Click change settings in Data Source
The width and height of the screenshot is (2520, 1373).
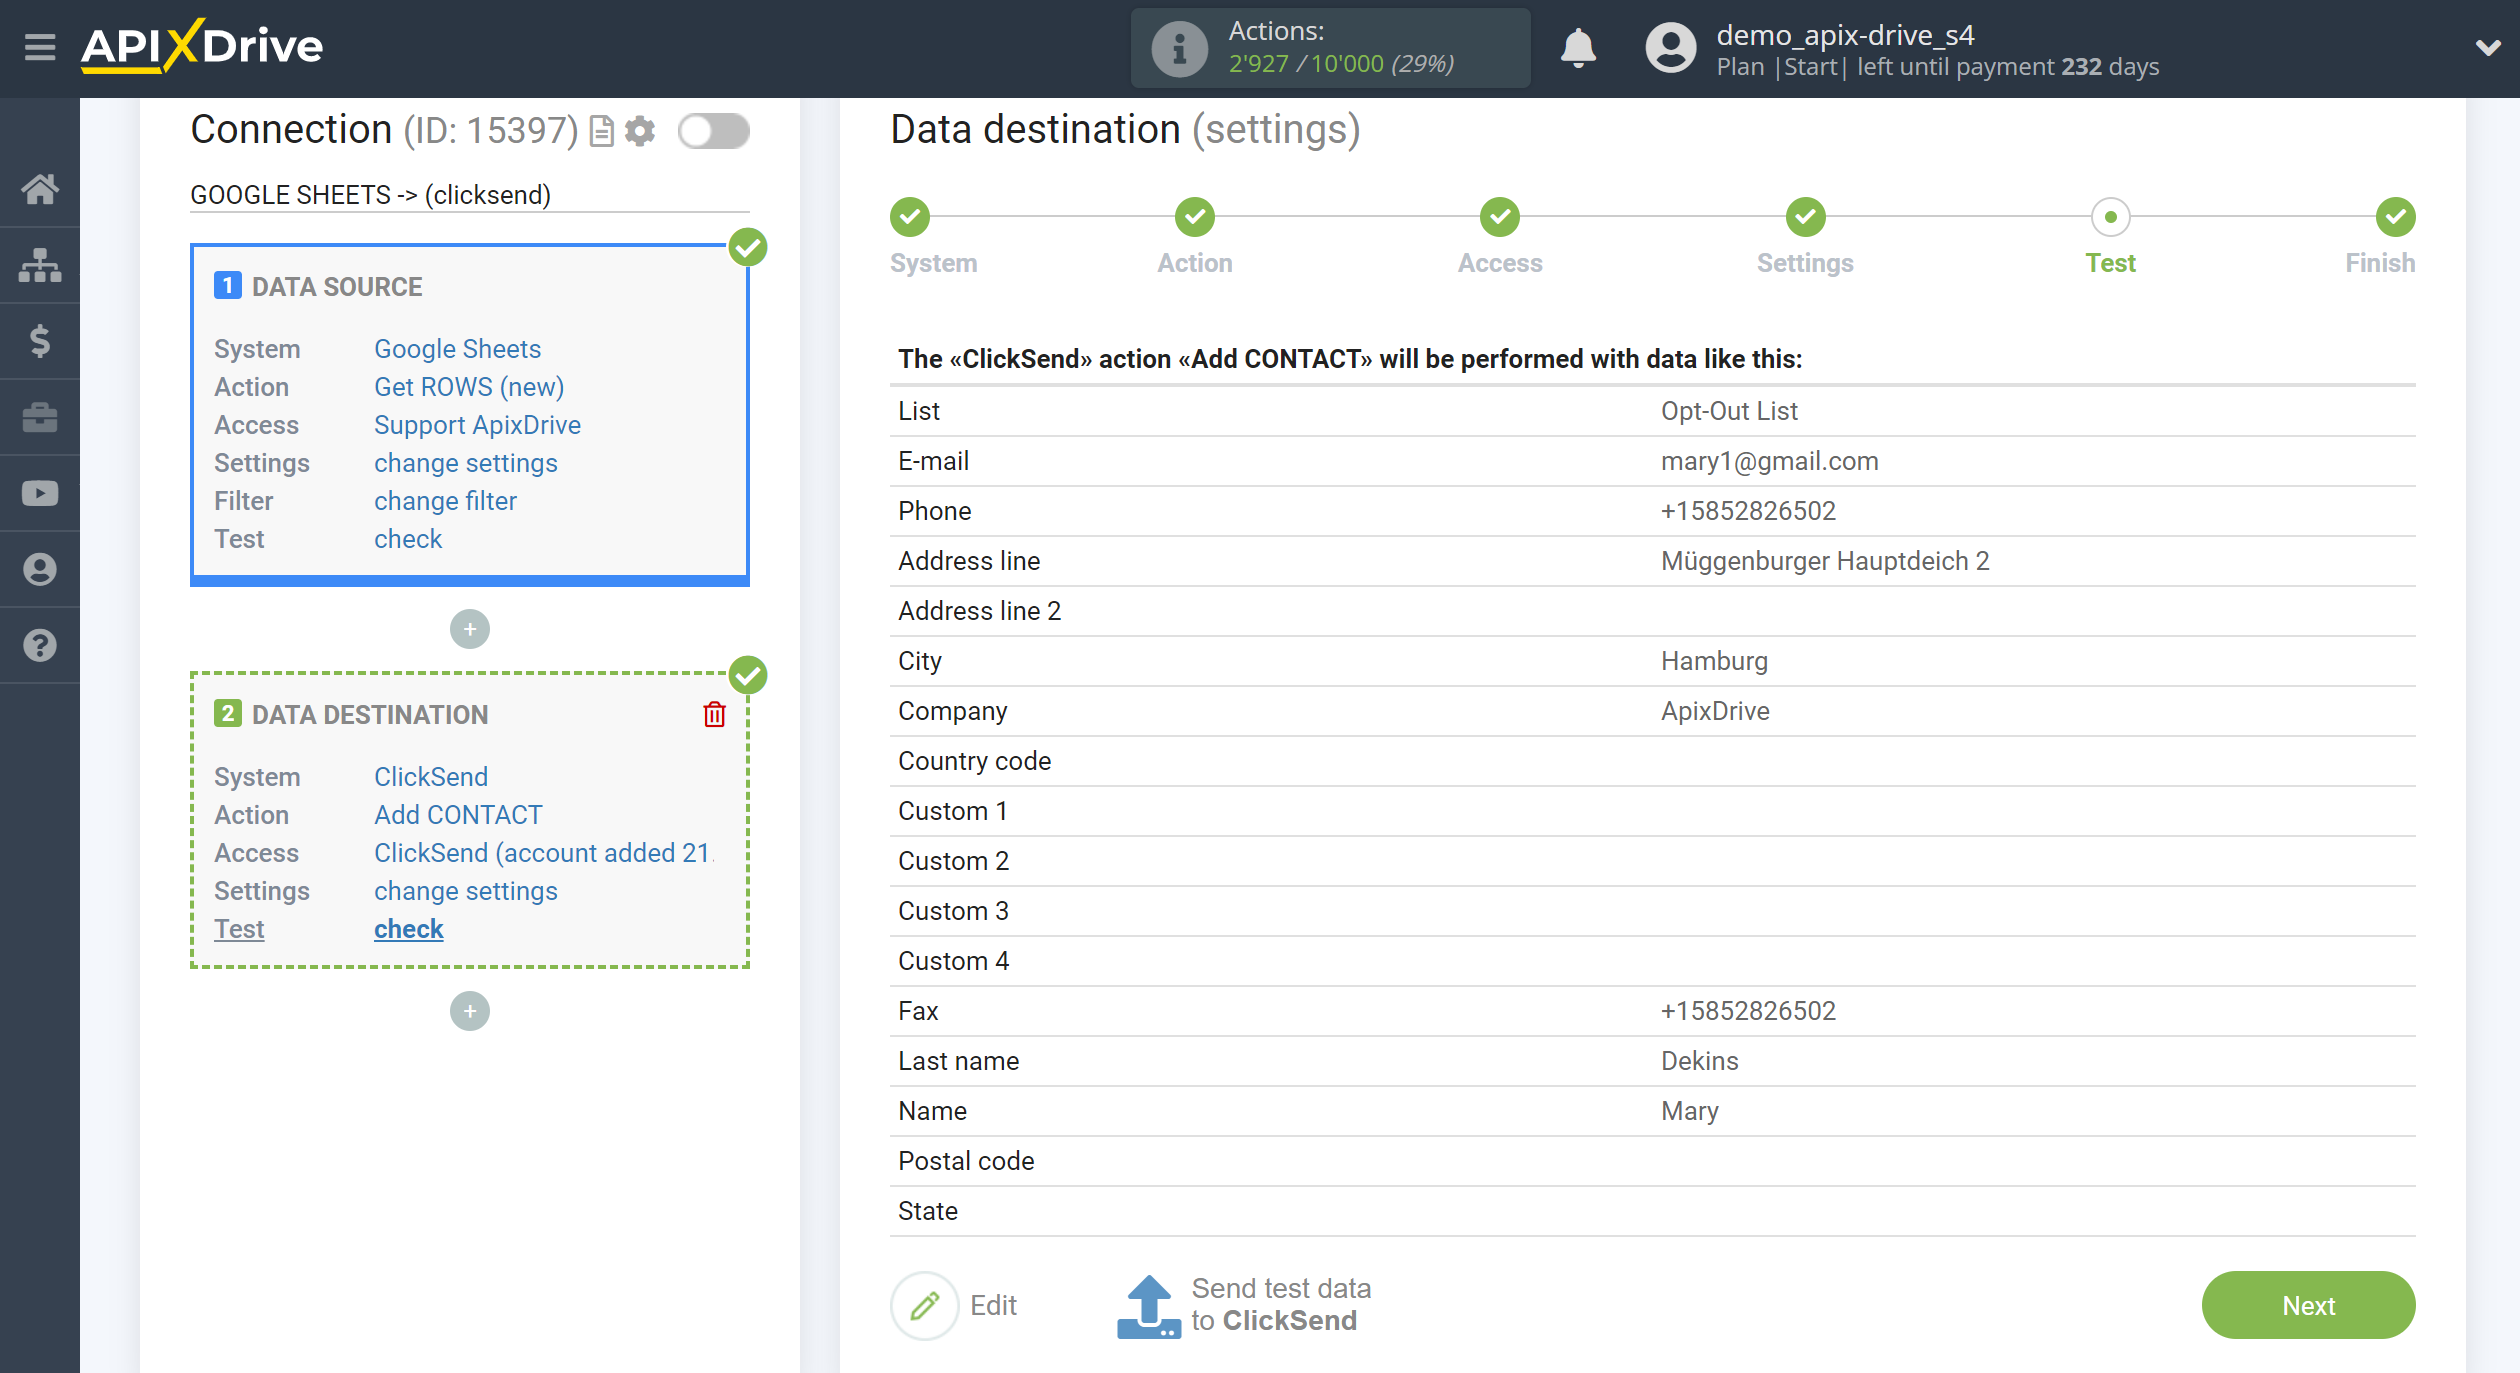466,463
